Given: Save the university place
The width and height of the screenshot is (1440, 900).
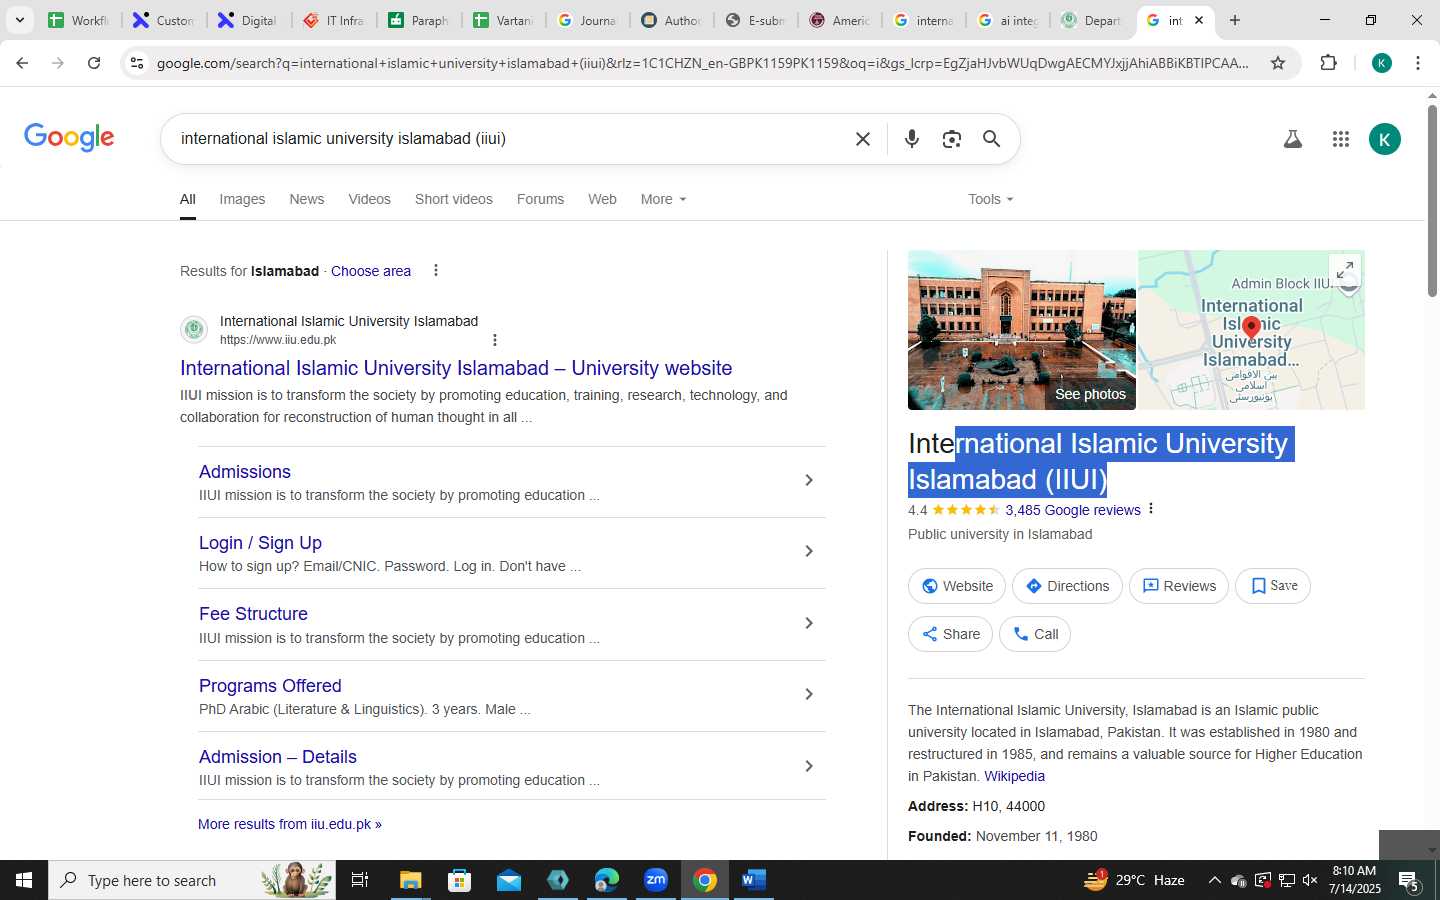Looking at the screenshot, I should (1273, 586).
